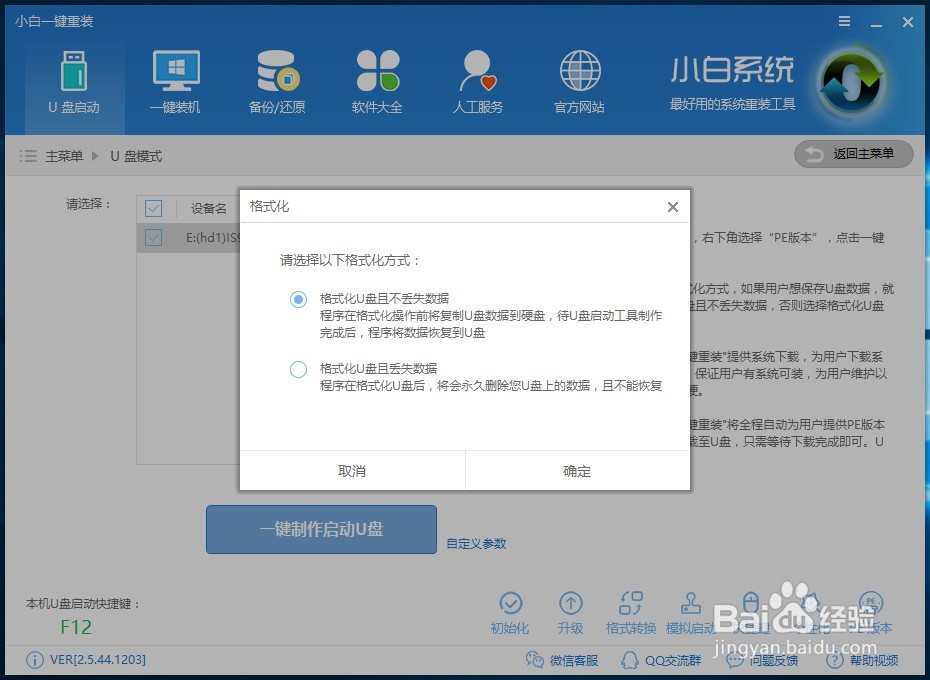The height and width of the screenshot is (680, 930).
Task: Click the 设备名 column header
Action: pos(209,208)
